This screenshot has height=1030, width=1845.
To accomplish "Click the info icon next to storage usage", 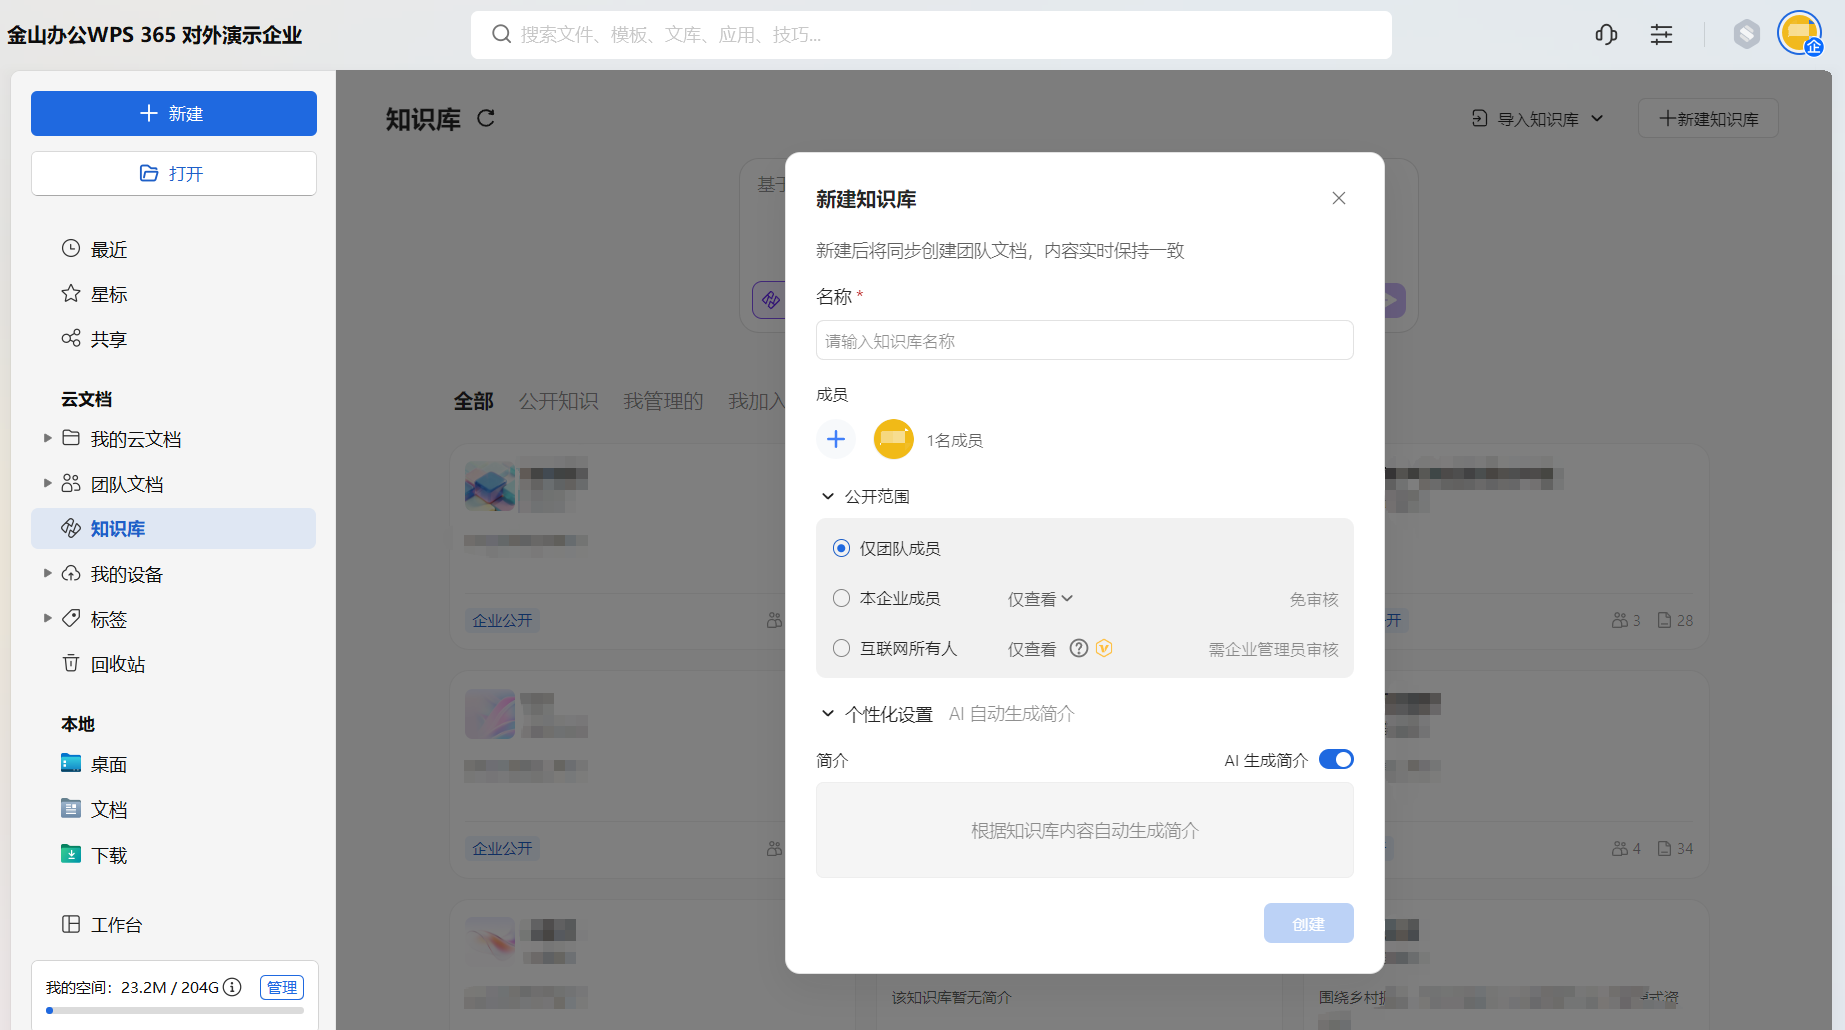I will coord(232,987).
